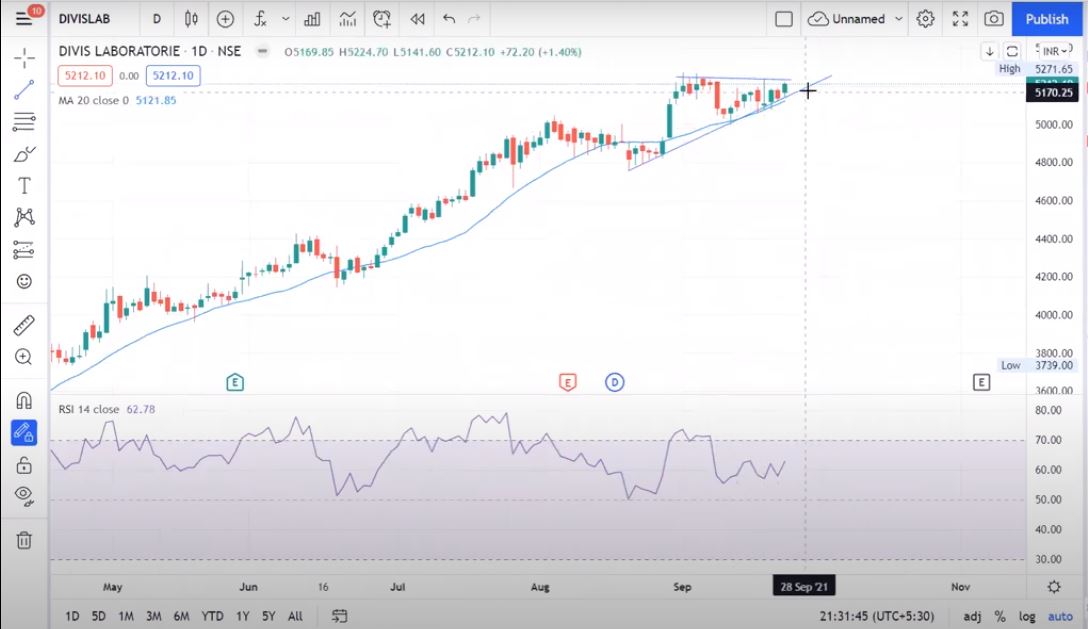The image size is (1088, 629).
Task: Open the fx Indicators dialog
Action: pos(260,19)
